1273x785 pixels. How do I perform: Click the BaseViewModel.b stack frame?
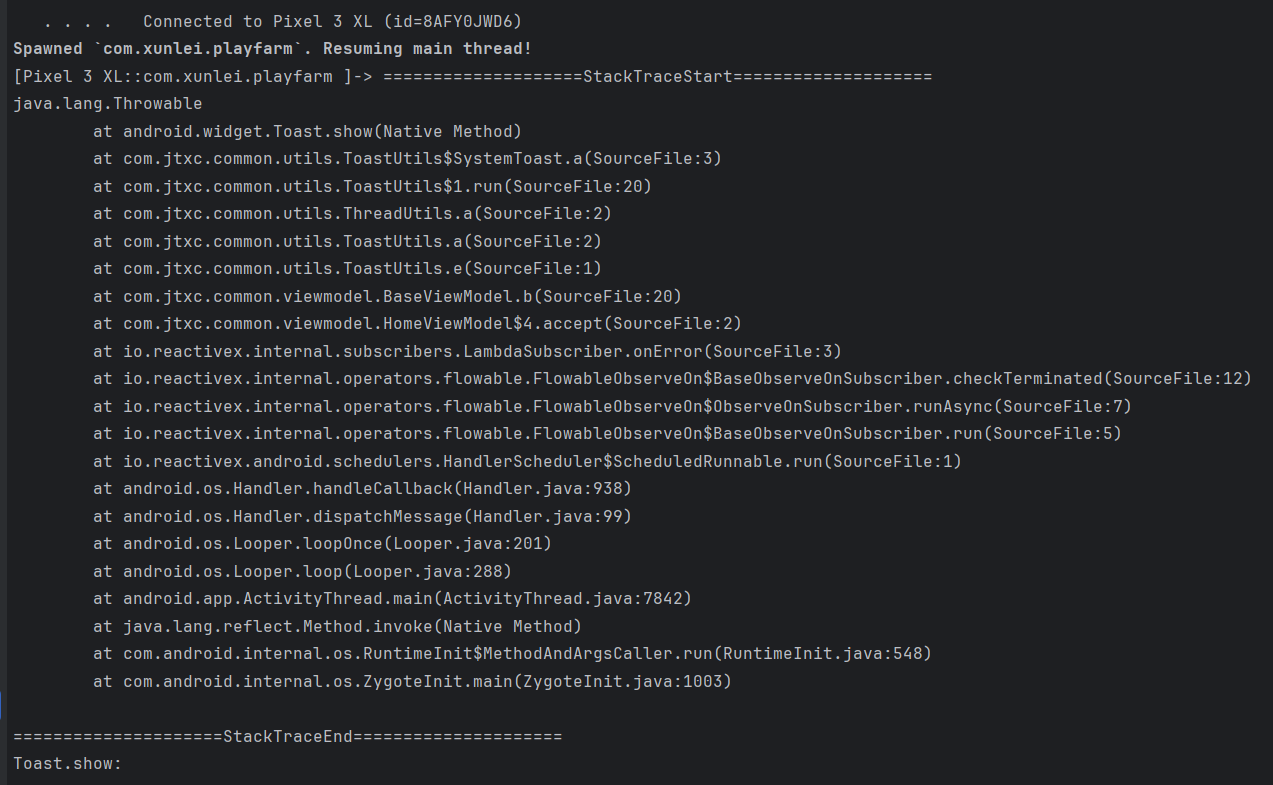click(387, 296)
